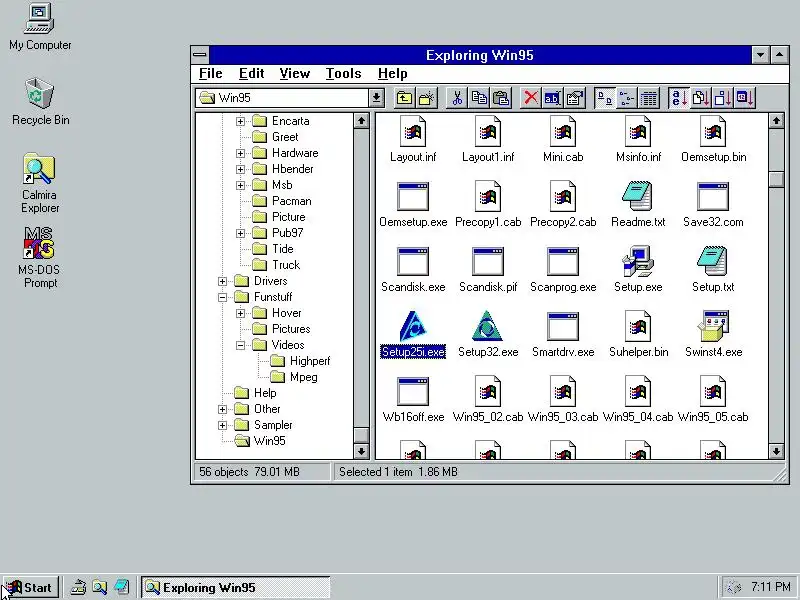The image size is (800, 600).
Task: Click the file pane scrollbar thumb
Action: point(776,180)
